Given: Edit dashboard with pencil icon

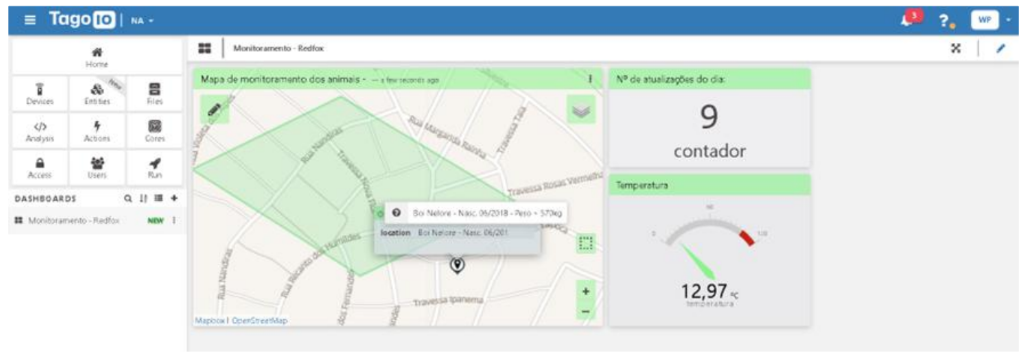Looking at the screenshot, I should (1000, 48).
